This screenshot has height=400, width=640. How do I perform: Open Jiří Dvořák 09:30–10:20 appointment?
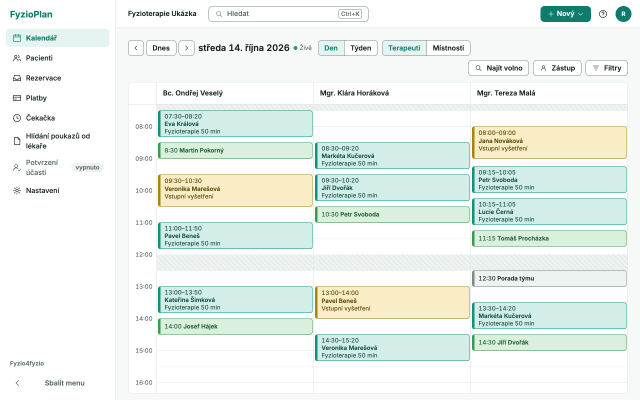392,187
